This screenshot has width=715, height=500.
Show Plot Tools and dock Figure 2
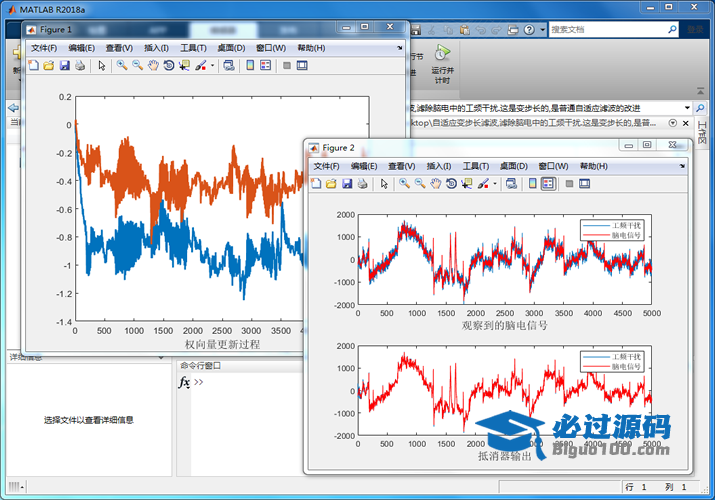(585, 184)
